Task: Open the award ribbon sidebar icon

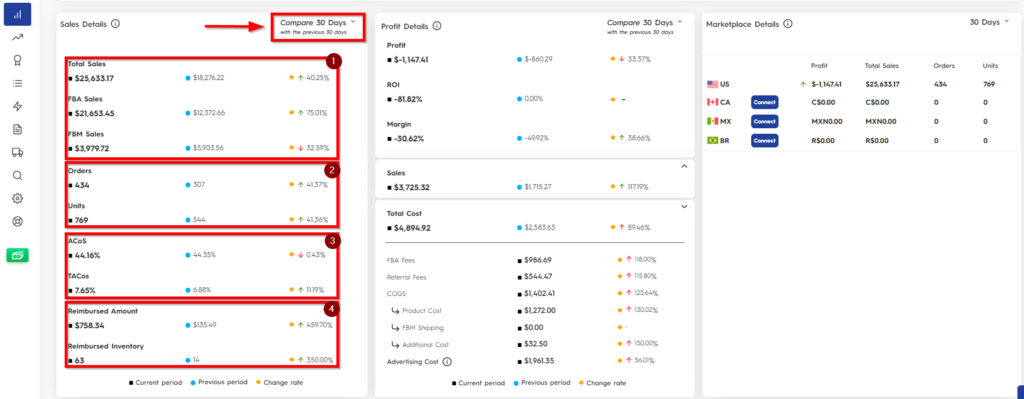Action: click(18, 60)
